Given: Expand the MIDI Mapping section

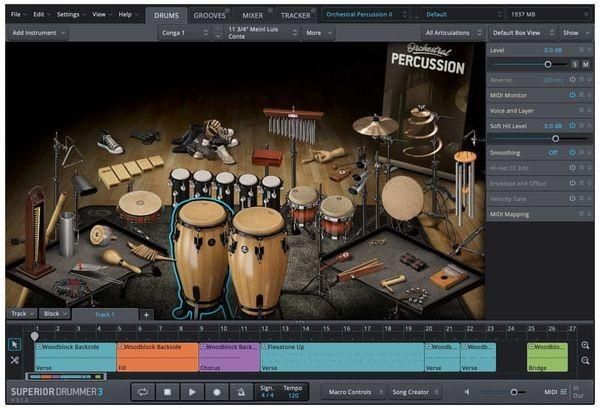Looking at the screenshot, I should pos(540,214).
